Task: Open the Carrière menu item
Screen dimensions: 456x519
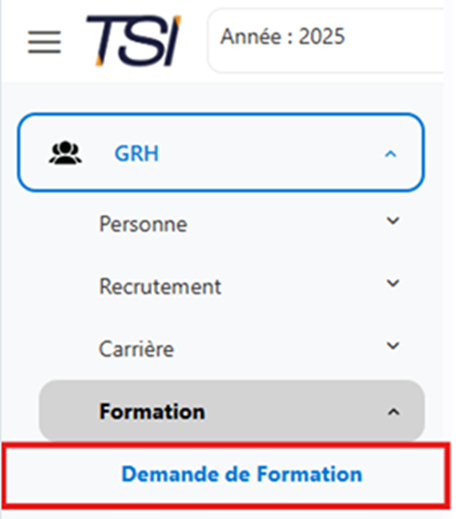Action: (x=136, y=349)
